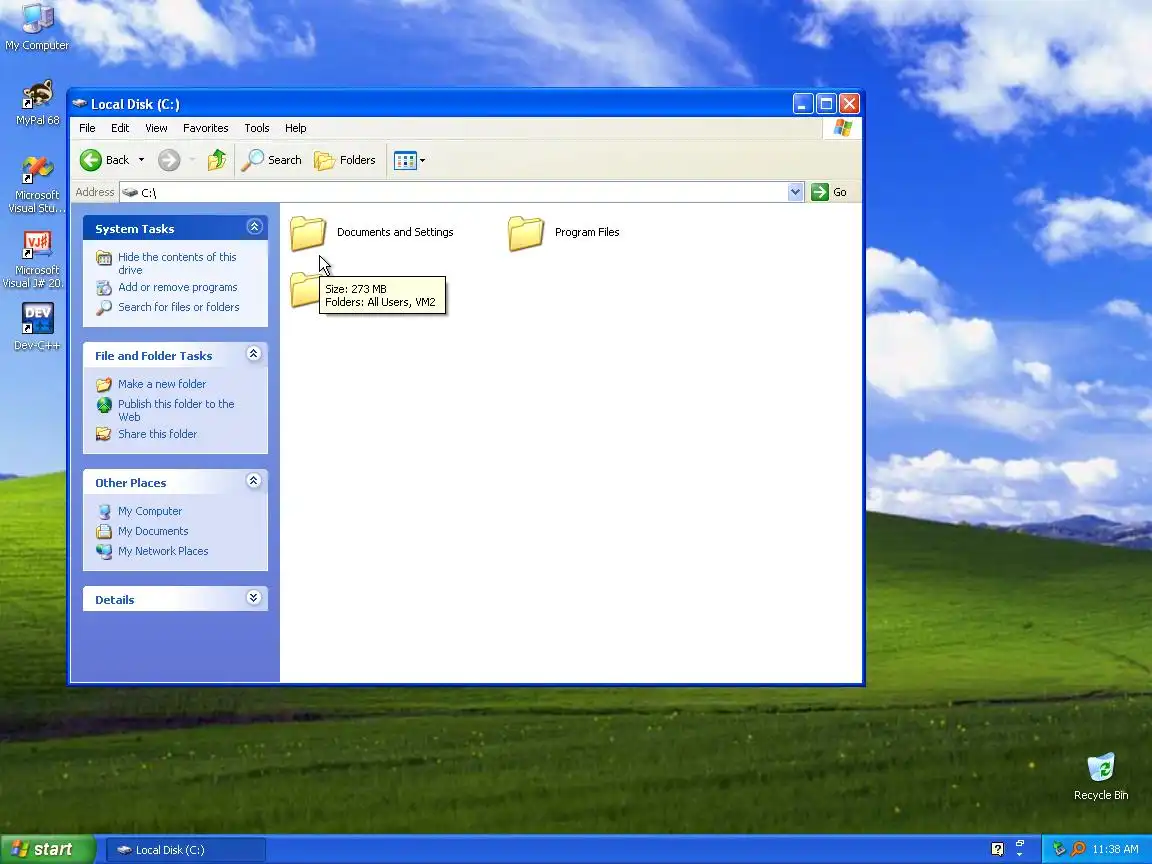Open the Tools menu
Screen dimensions: 1152x864
pyautogui.click(x=256, y=128)
